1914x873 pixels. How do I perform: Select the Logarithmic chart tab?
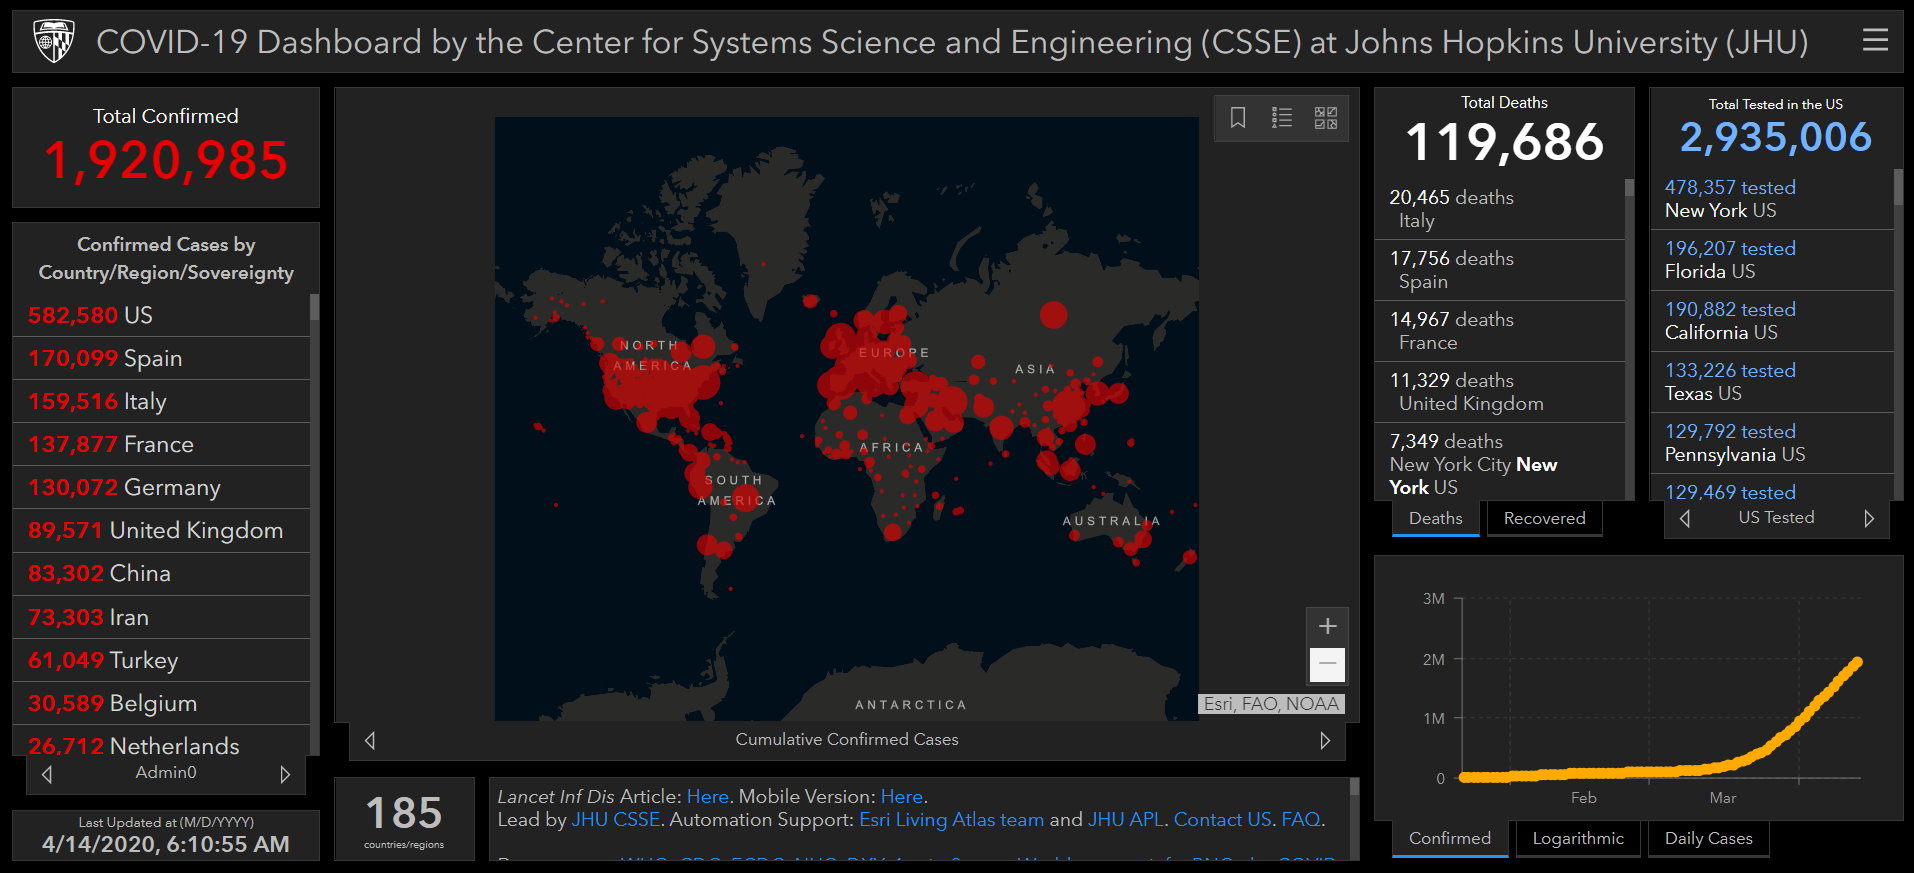click(x=1578, y=839)
